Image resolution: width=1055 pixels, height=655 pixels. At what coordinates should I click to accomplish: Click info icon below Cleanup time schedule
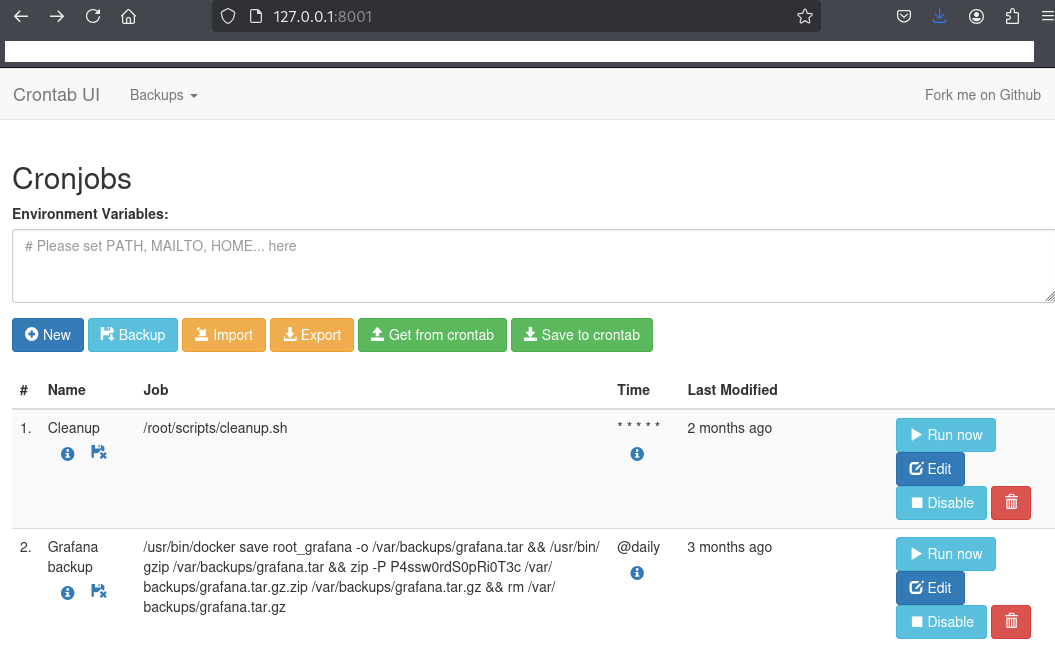(637, 454)
